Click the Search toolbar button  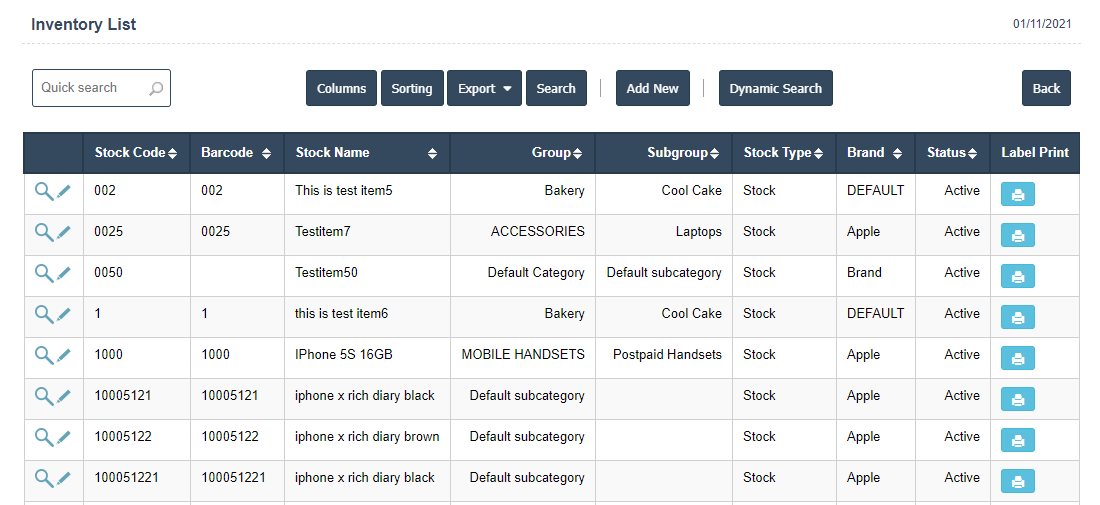click(555, 88)
